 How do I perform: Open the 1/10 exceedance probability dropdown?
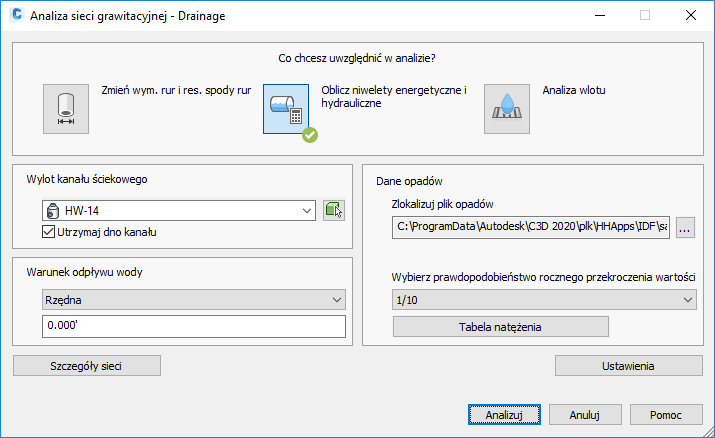(687, 300)
